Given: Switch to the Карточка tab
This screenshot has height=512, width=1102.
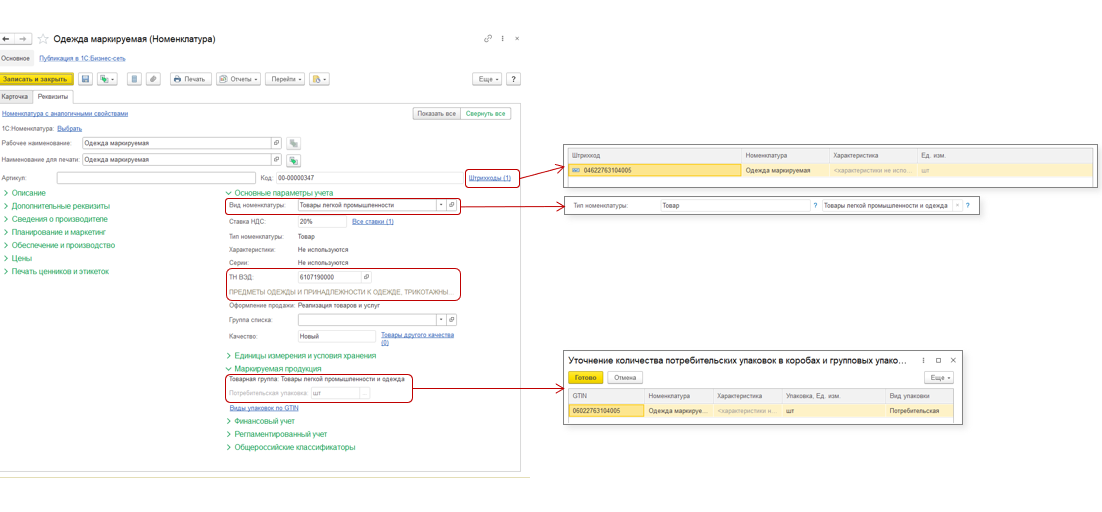Looking at the screenshot, I should [15, 97].
